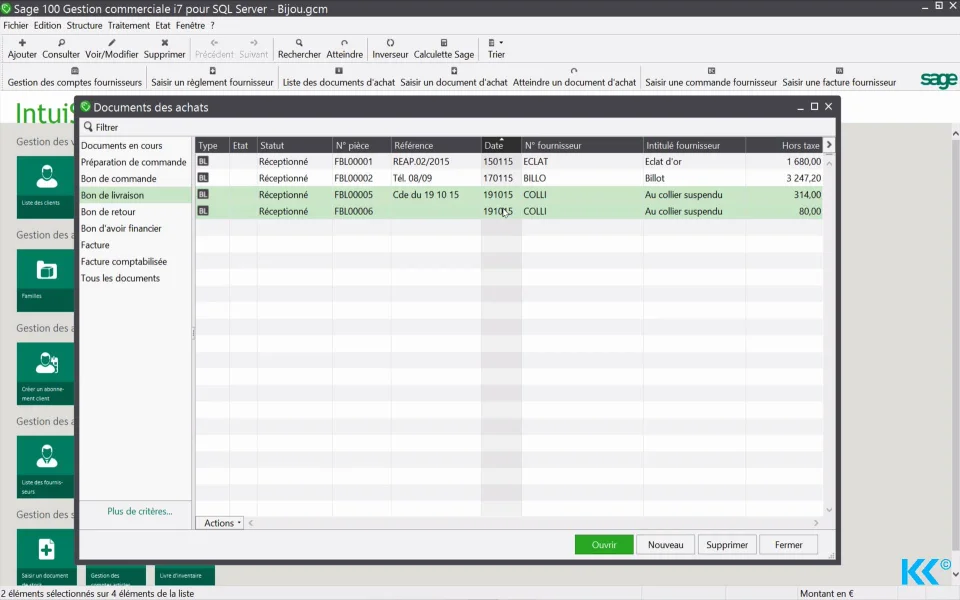The height and width of the screenshot is (600, 960).
Task: Click the BL icon of FBL00006 row
Action: tap(203, 211)
